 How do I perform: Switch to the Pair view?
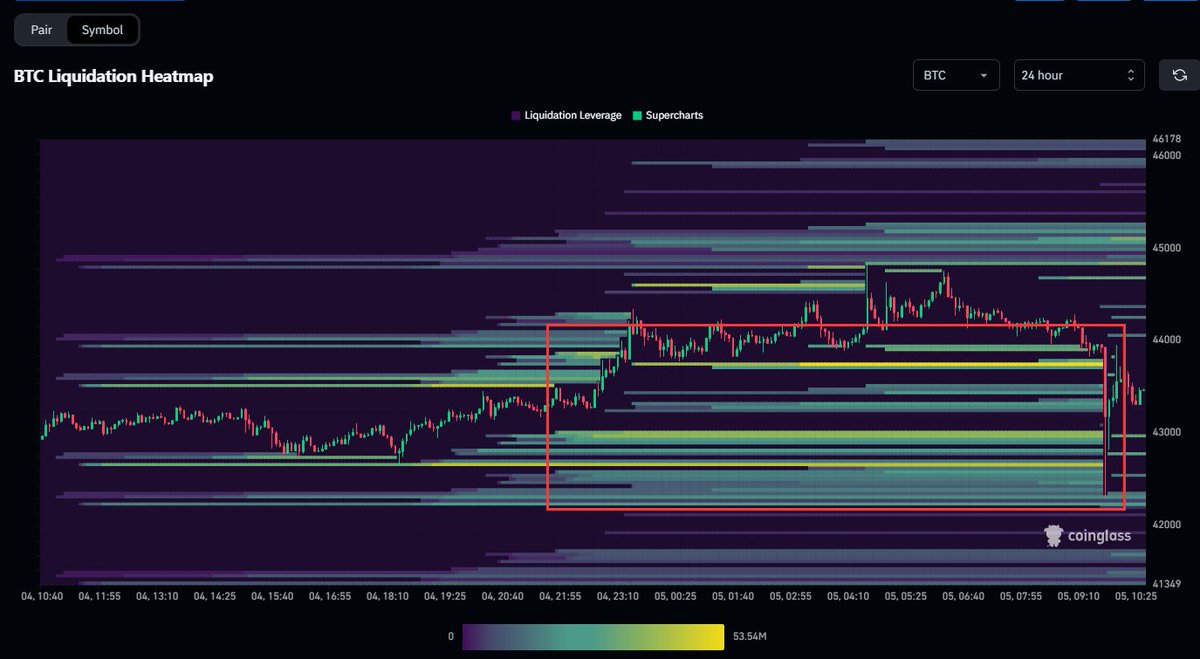[40, 29]
